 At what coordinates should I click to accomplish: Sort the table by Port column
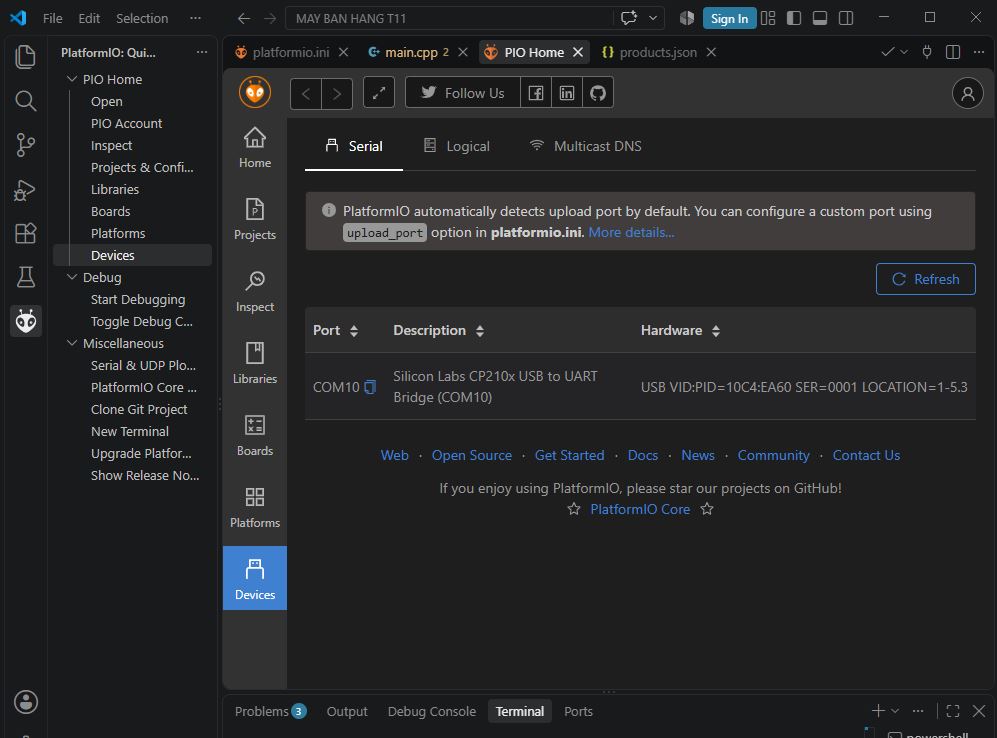[x=354, y=331]
